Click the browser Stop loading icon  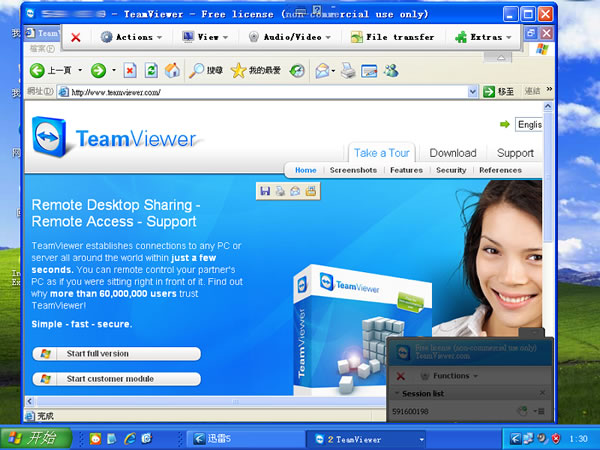(x=130, y=70)
